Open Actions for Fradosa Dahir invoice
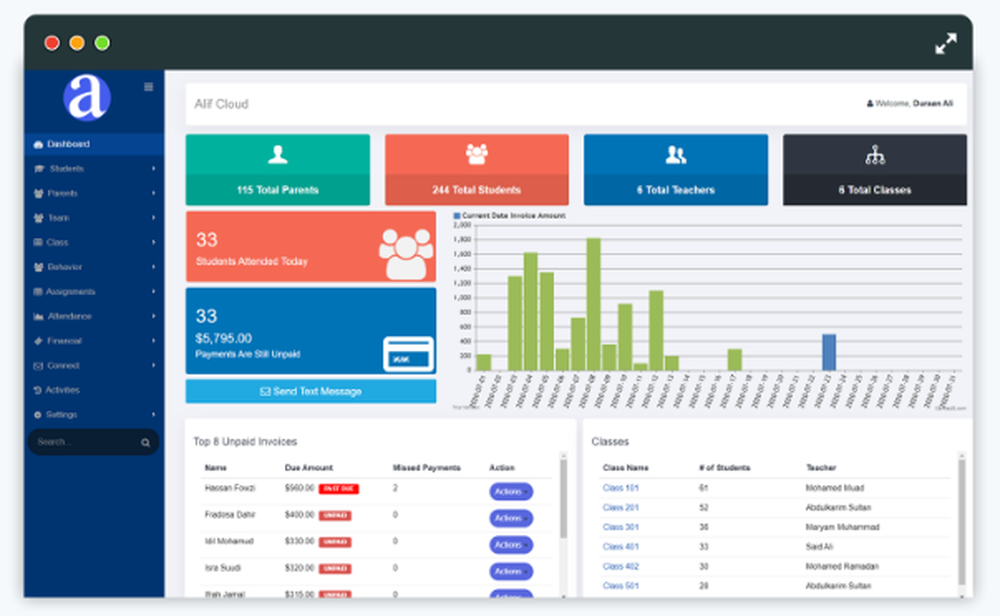This screenshot has width=1000, height=616. point(511,518)
